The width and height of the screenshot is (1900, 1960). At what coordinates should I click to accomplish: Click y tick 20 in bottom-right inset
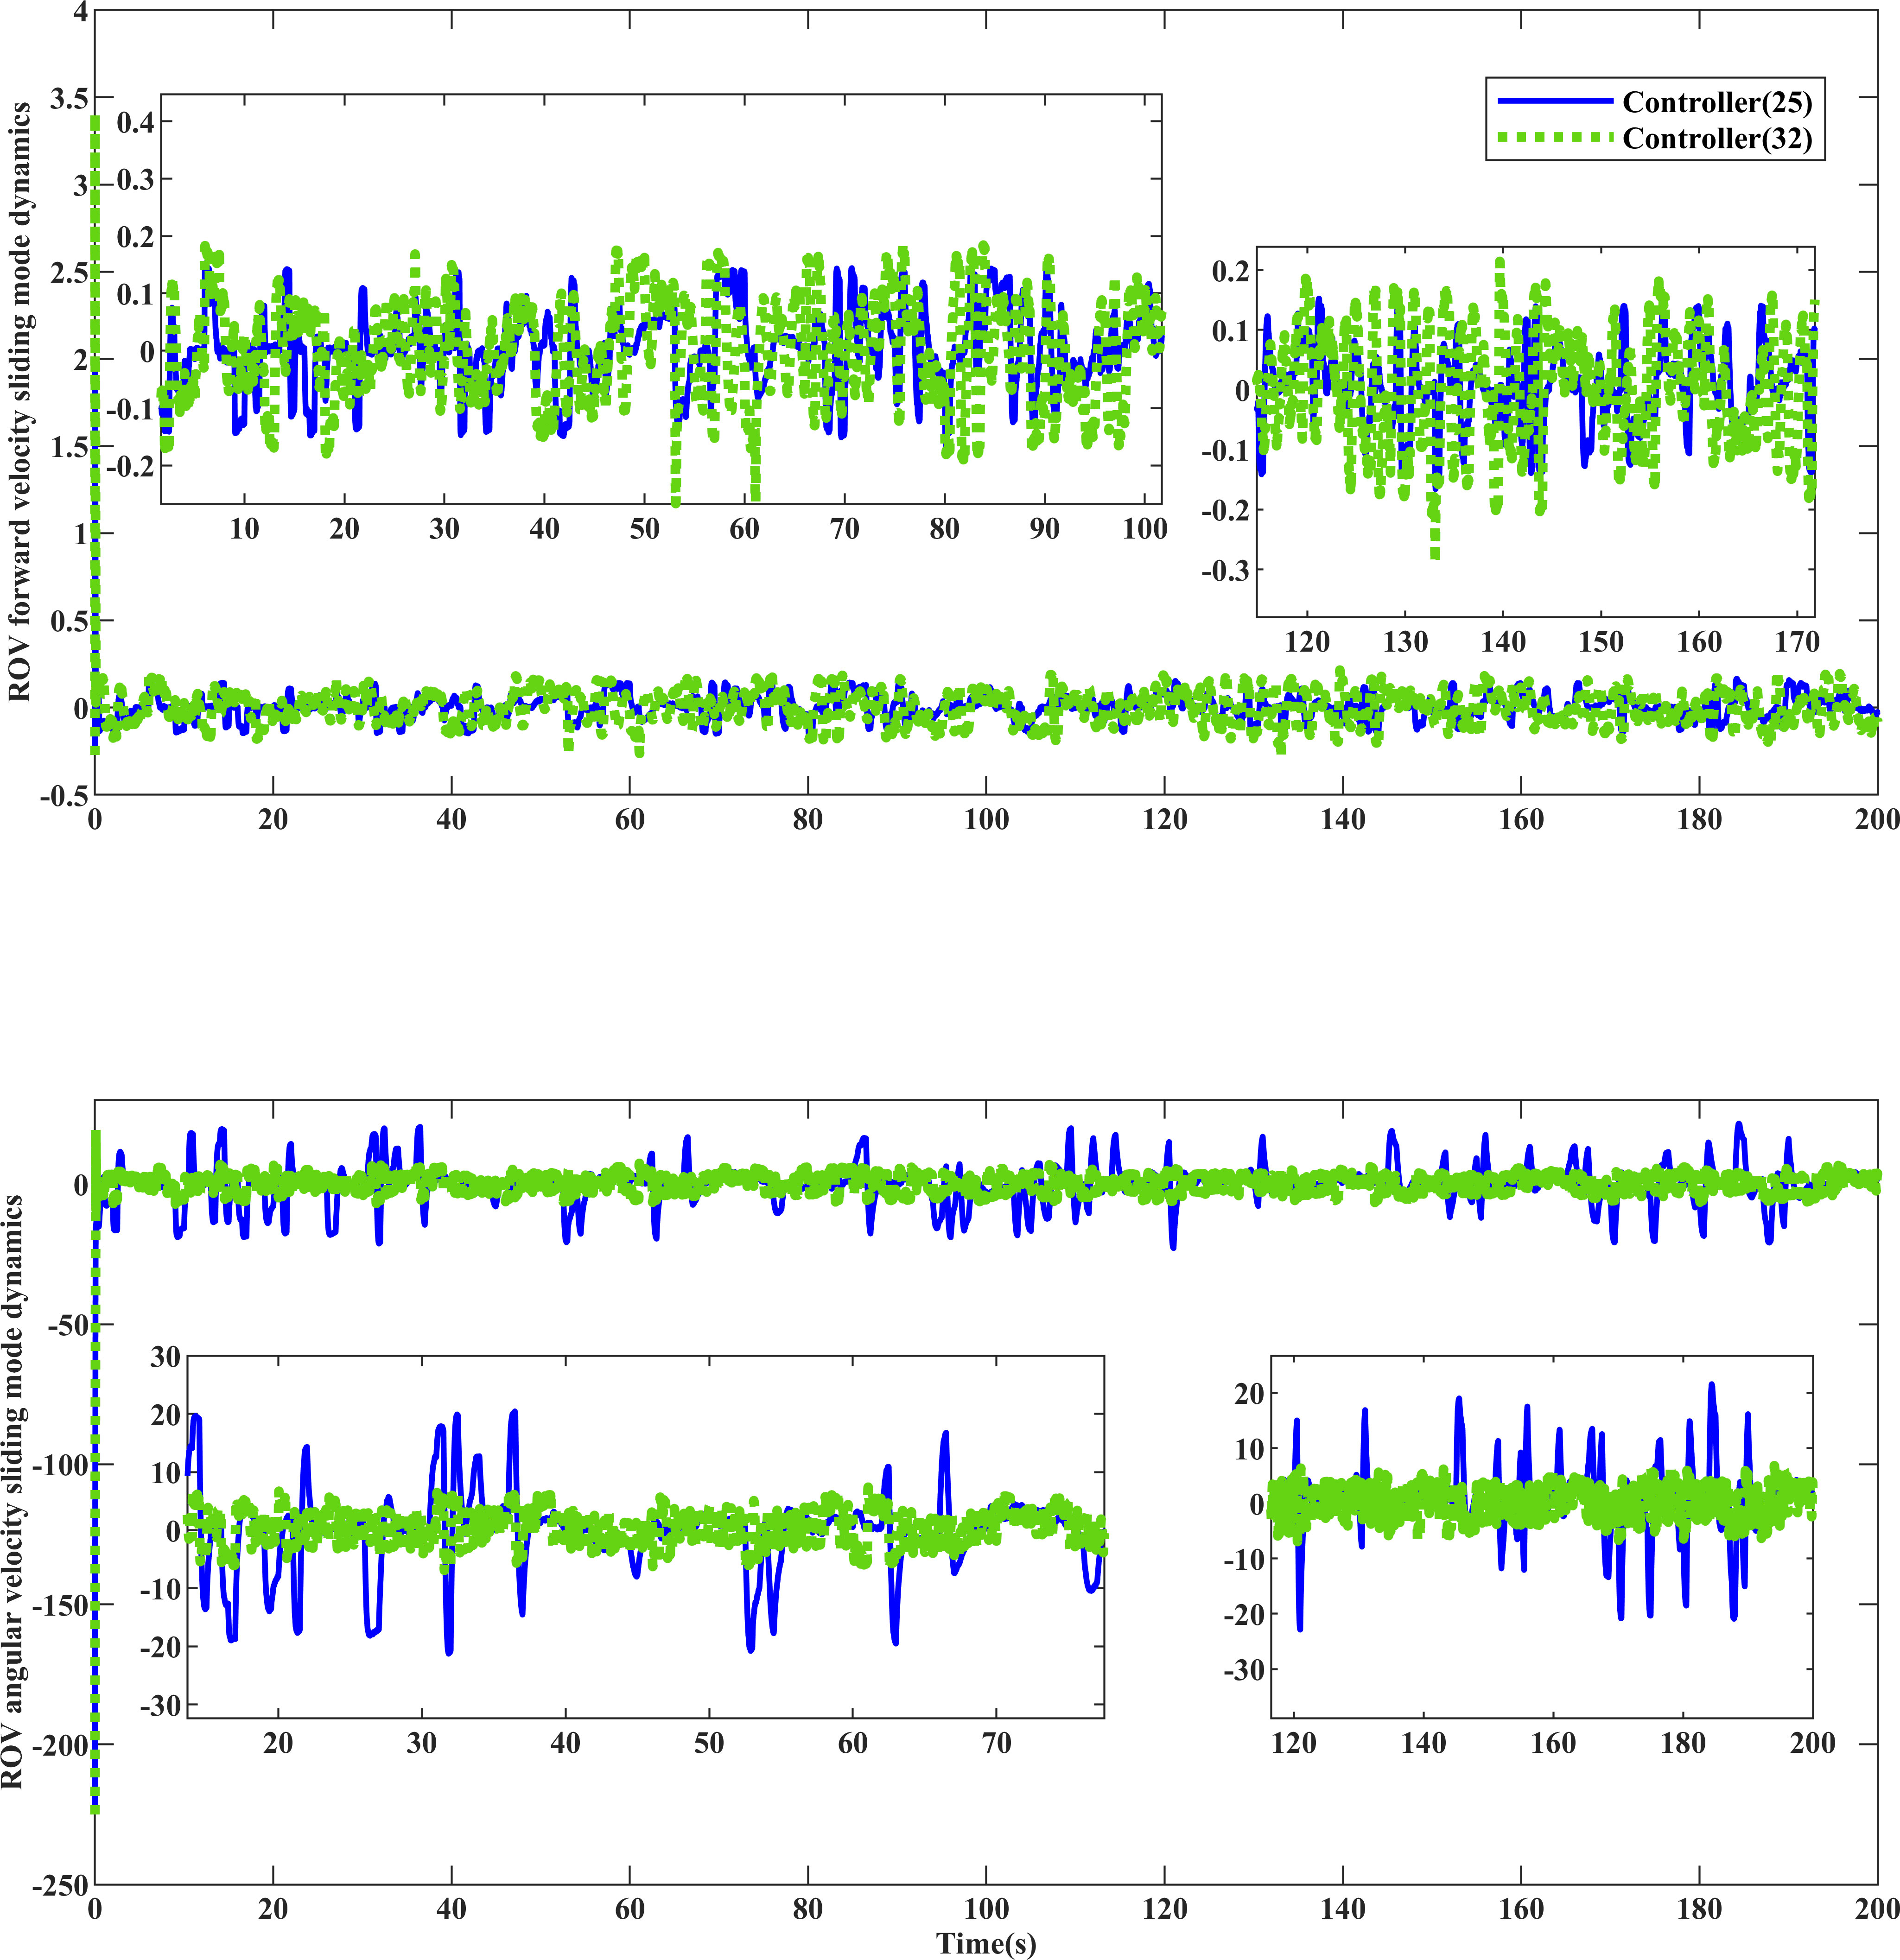[x=1249, y=1393]
